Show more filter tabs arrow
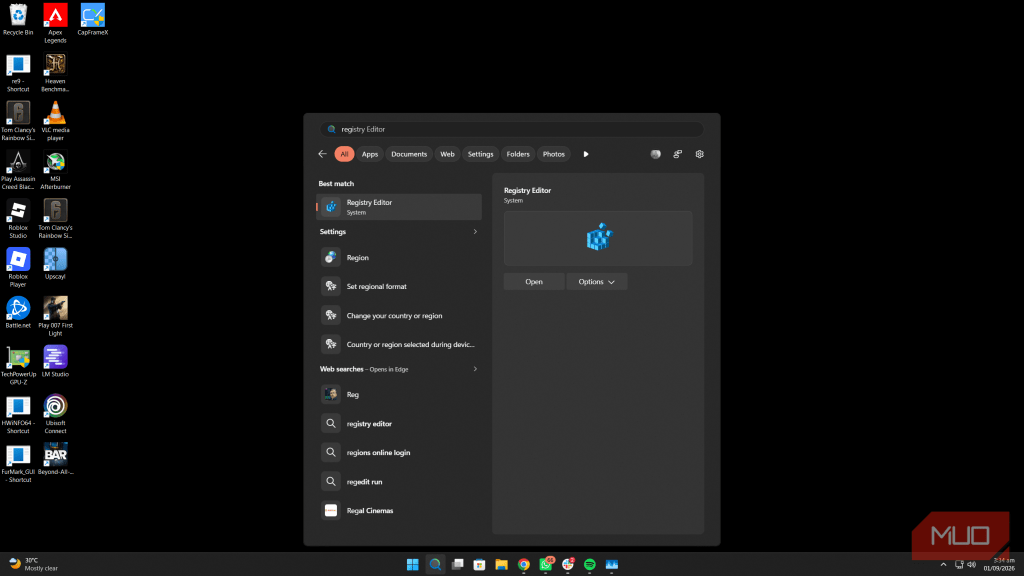This screenshot has height=576, width=1024. (x=586, y=154)
